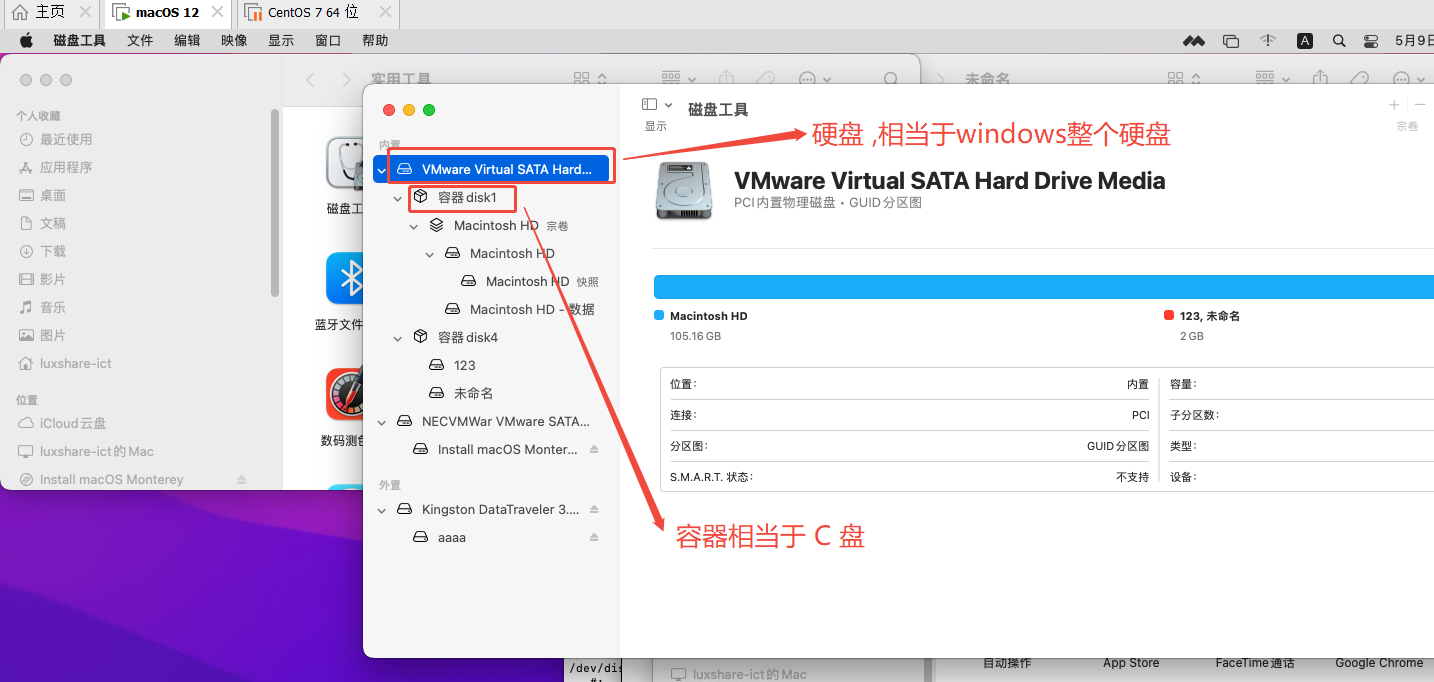The image size is (1434, 682).
Task: Collapse the 容器 disk1 tree node
Action: point(398,198)
